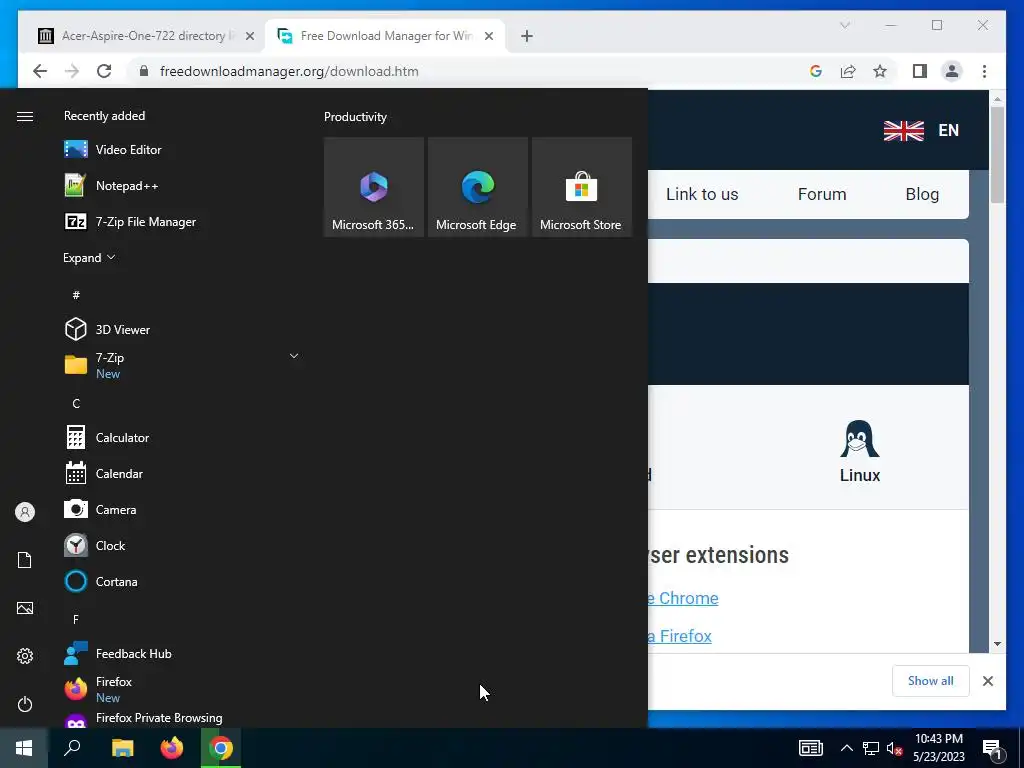Open Chrome from the taskbar
1024x768 pixels.
coord(221,748)
